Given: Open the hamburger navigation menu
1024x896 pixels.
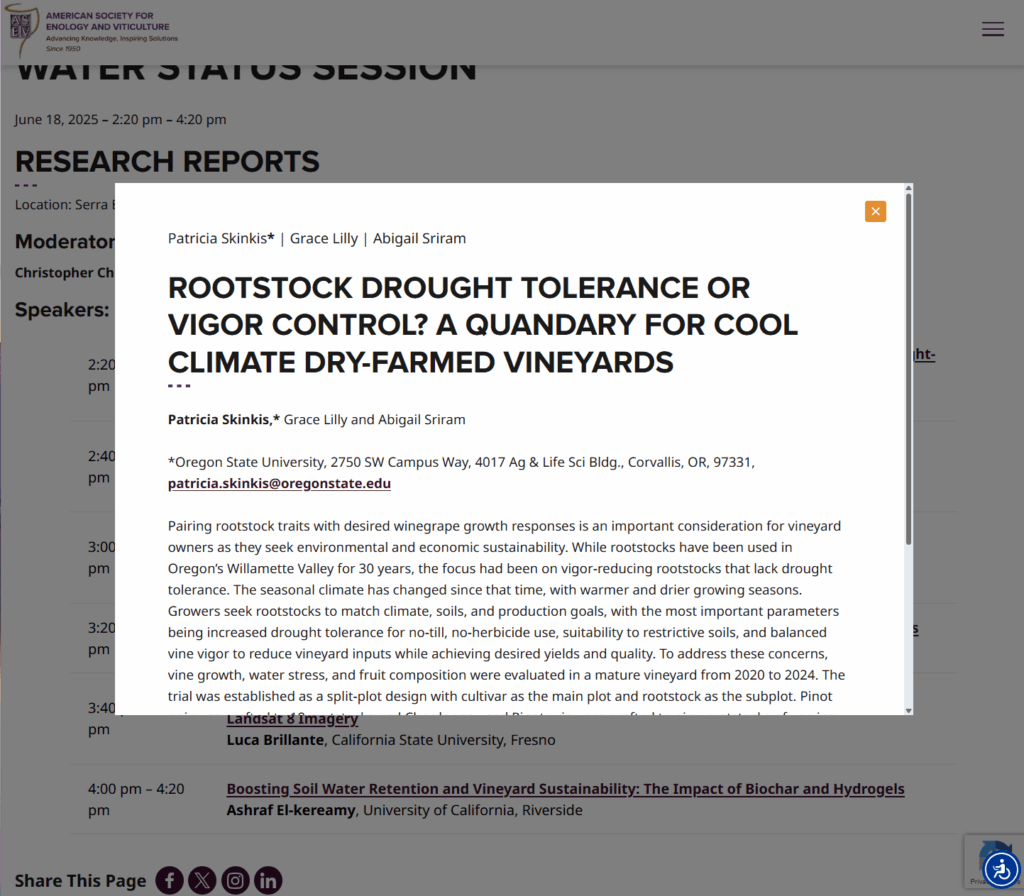Looking at the screenshot, I should (x=993, y=29).
